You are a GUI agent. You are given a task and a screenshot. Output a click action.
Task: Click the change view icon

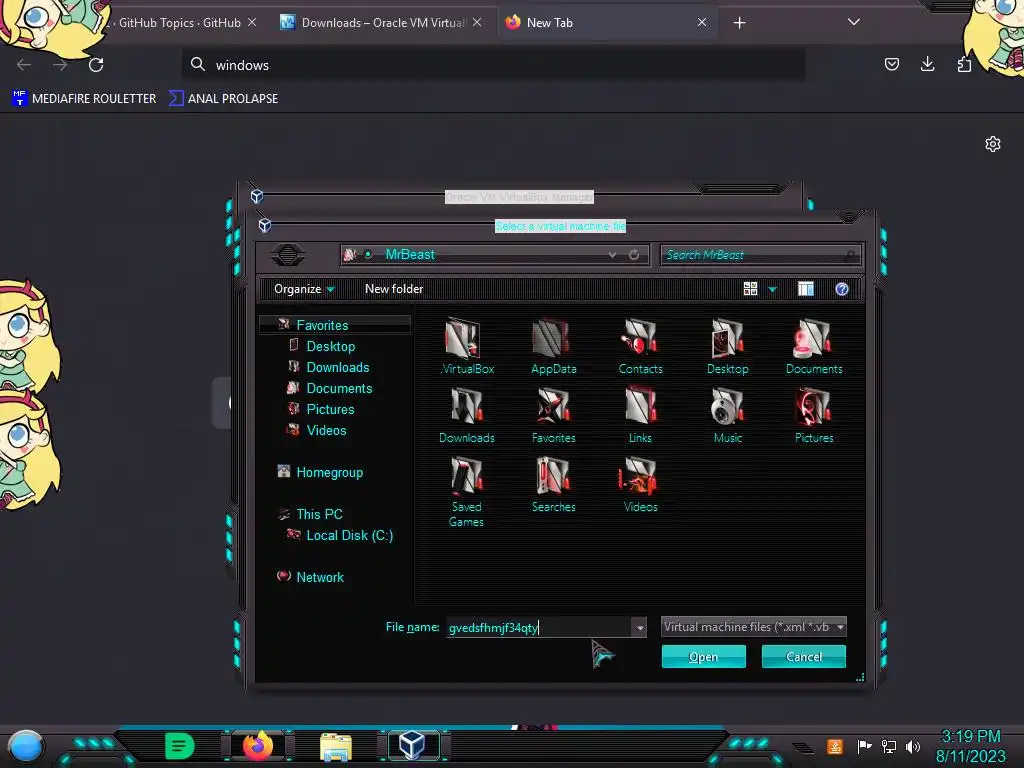750,289
